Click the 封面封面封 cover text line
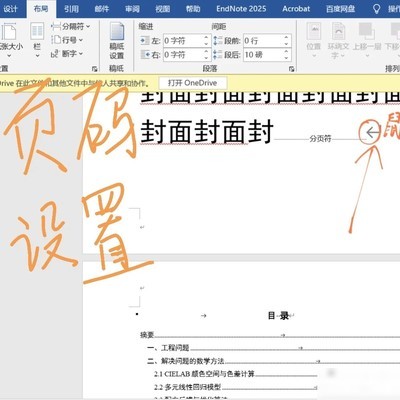Image resolution: width=400 pixels, height=400 pixels. tap(207, 132)
